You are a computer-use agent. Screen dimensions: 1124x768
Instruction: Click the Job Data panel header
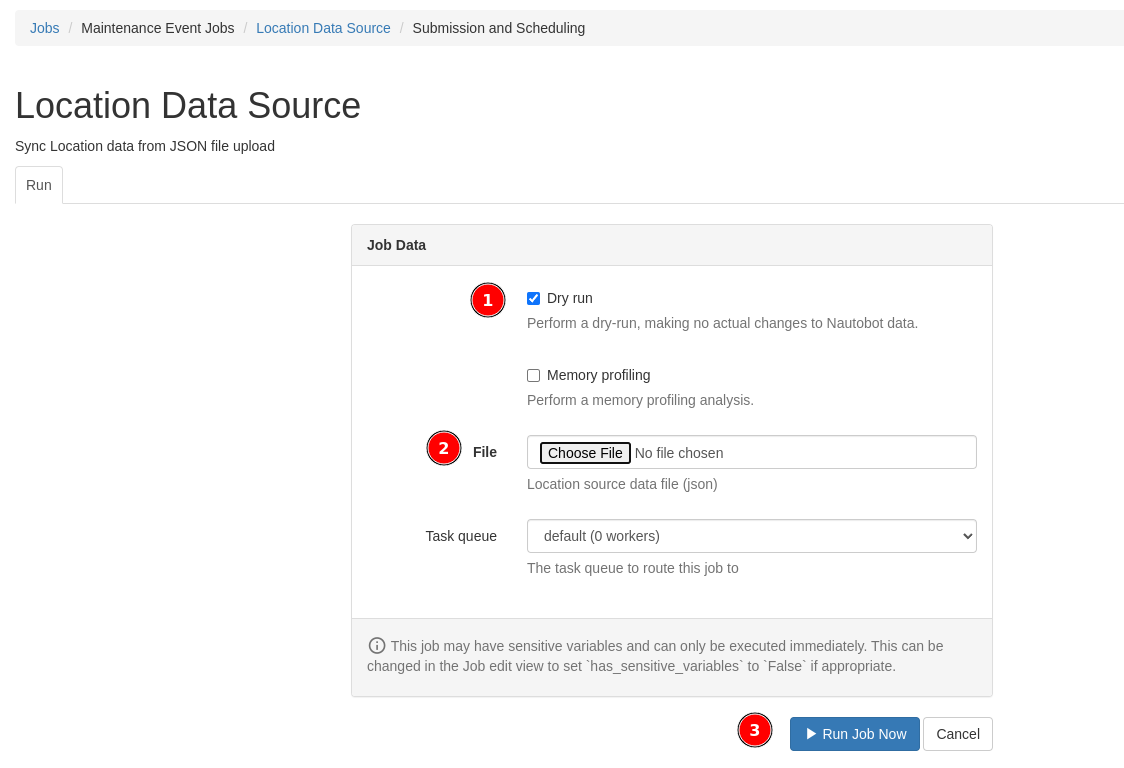(x=396, y=245)
